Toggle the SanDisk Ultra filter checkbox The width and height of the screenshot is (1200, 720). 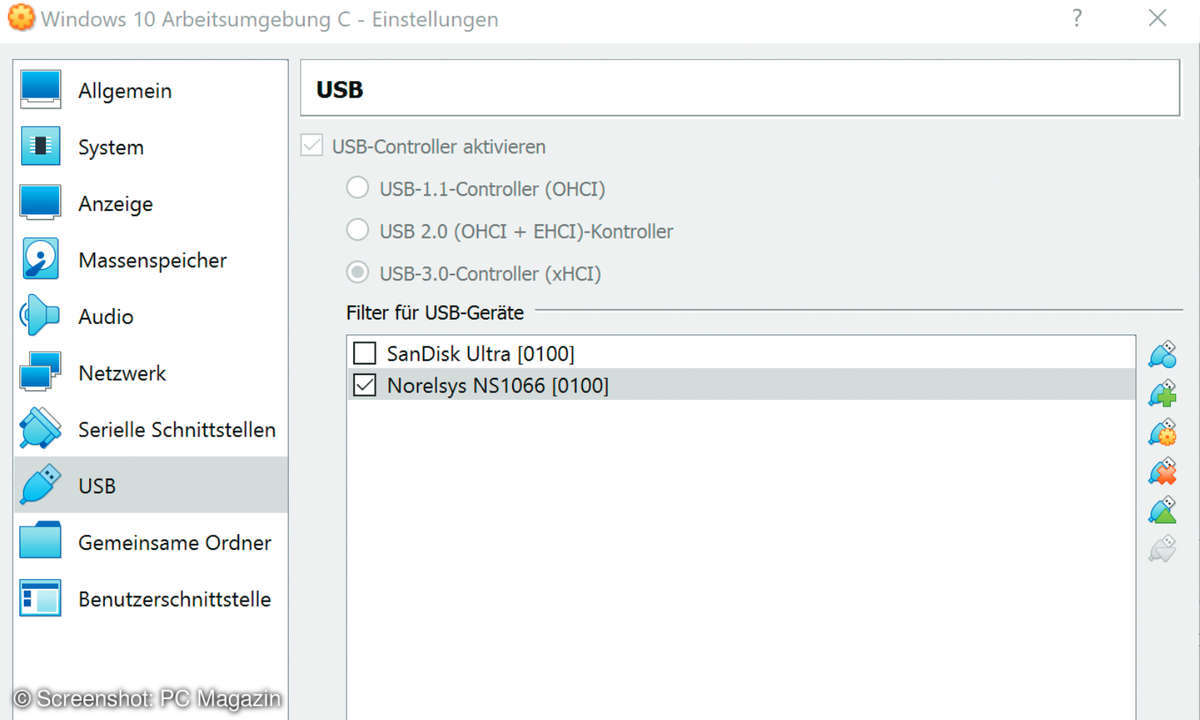click(365, 353)
